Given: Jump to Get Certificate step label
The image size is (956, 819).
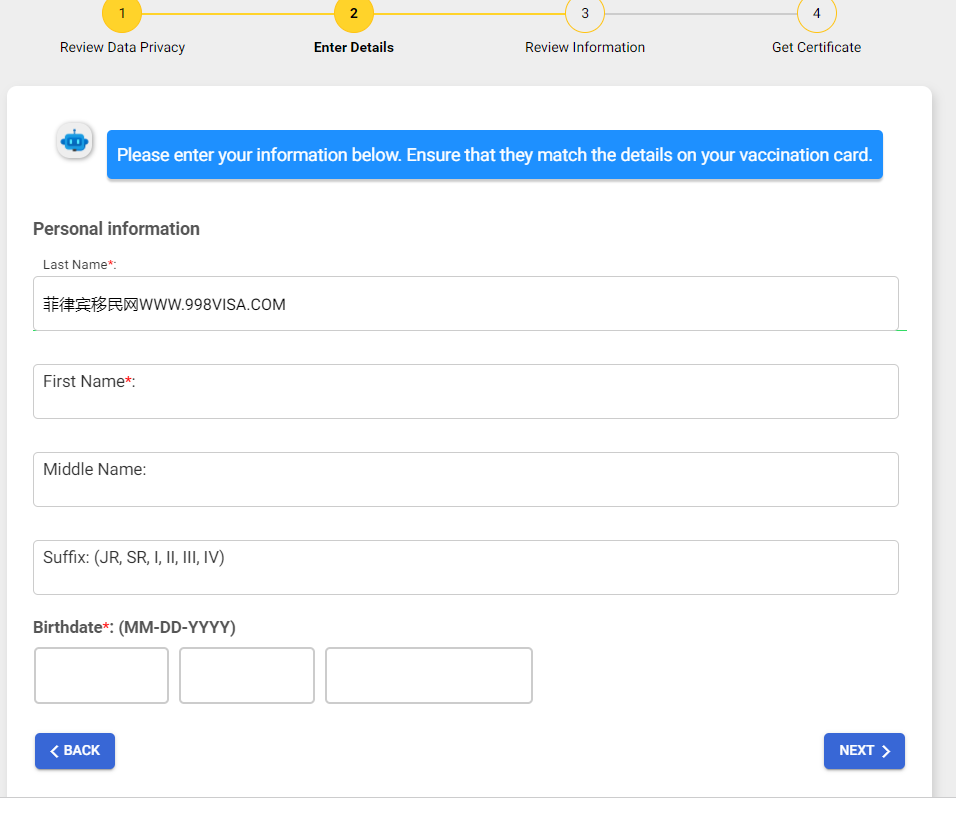Looking at the screenshot, I should (x=816, y=47).
